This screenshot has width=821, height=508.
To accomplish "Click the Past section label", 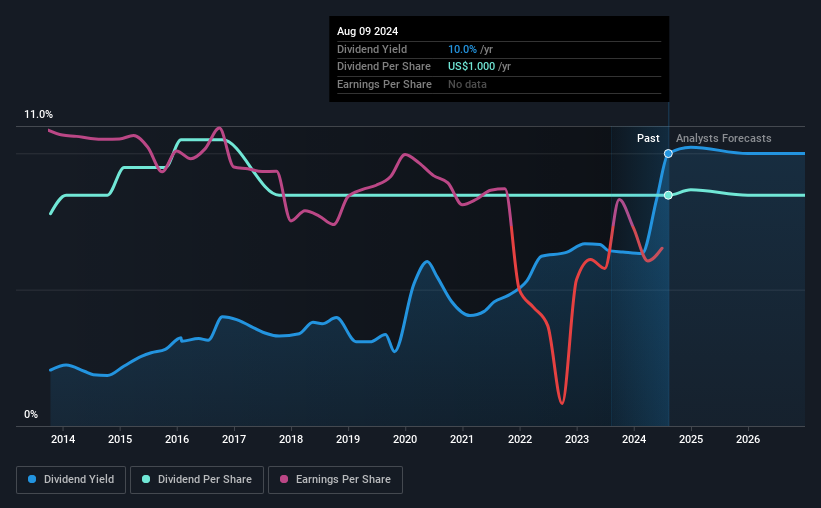I will (648, 138).
